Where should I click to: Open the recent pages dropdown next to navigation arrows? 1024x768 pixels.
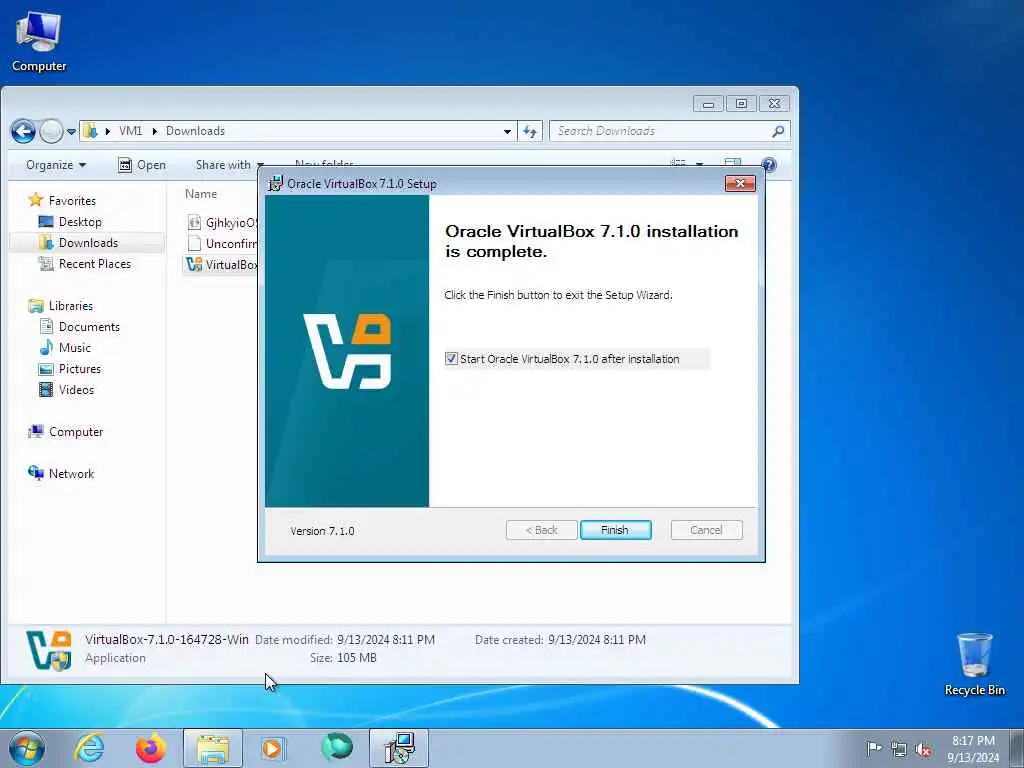click(71, 132)
